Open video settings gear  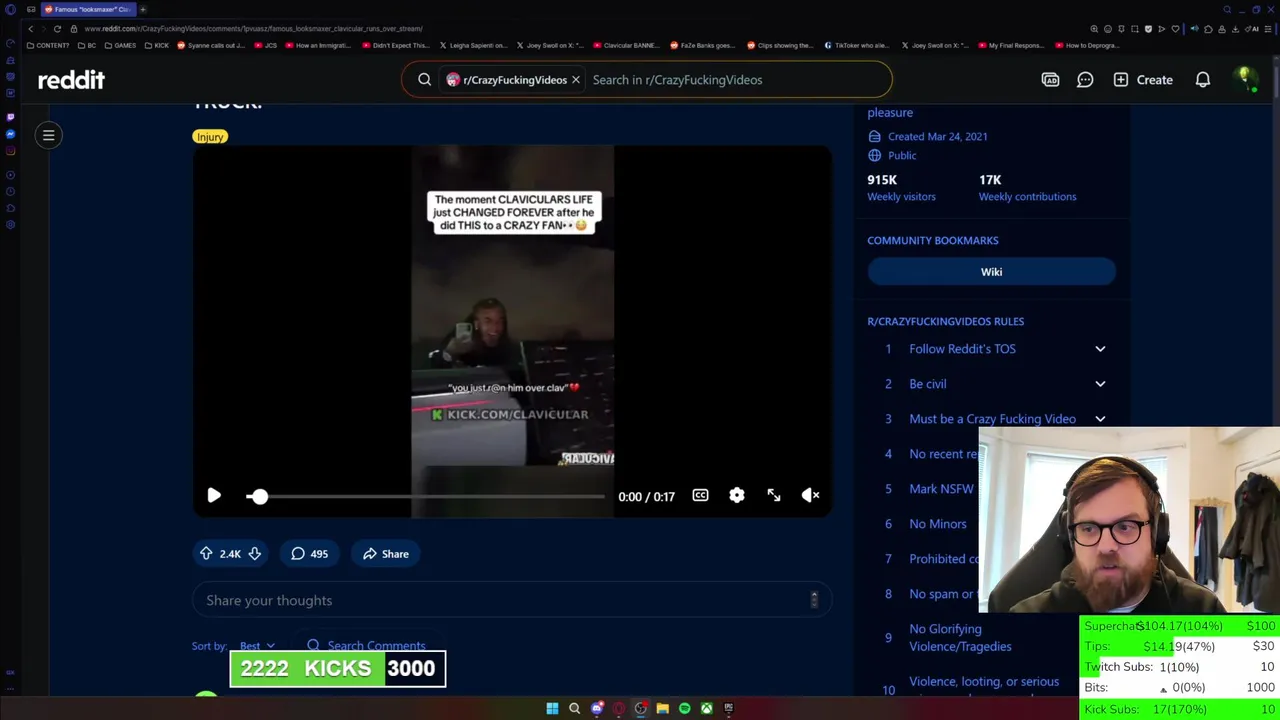[737, 496]
